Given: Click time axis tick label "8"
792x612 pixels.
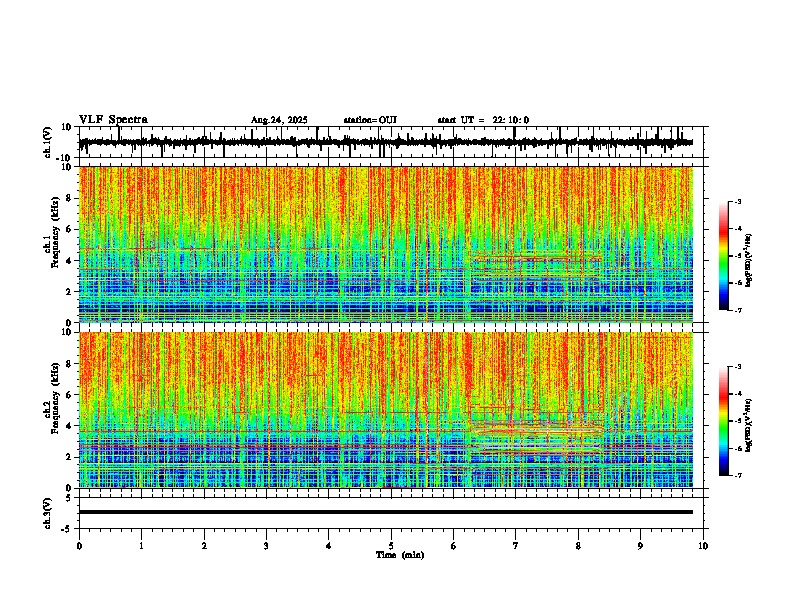Looking at the screenshot, I should 578,546.
